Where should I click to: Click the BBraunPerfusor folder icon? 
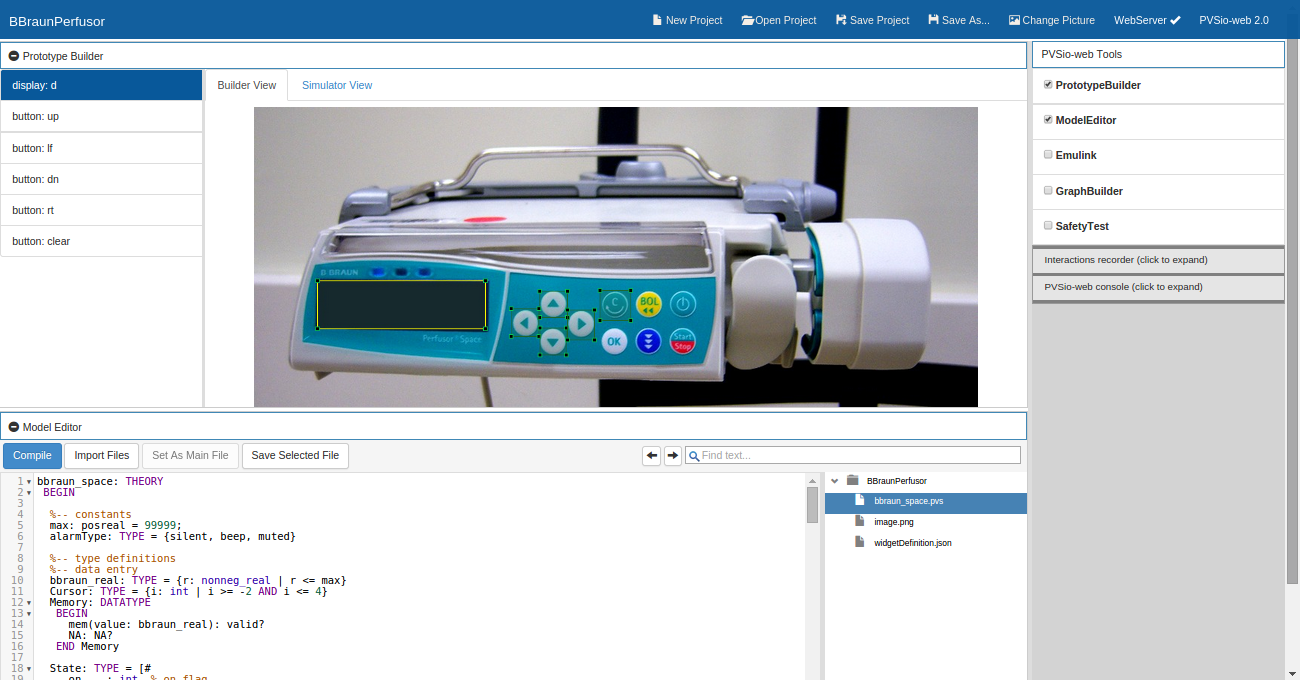click(852, 480)
